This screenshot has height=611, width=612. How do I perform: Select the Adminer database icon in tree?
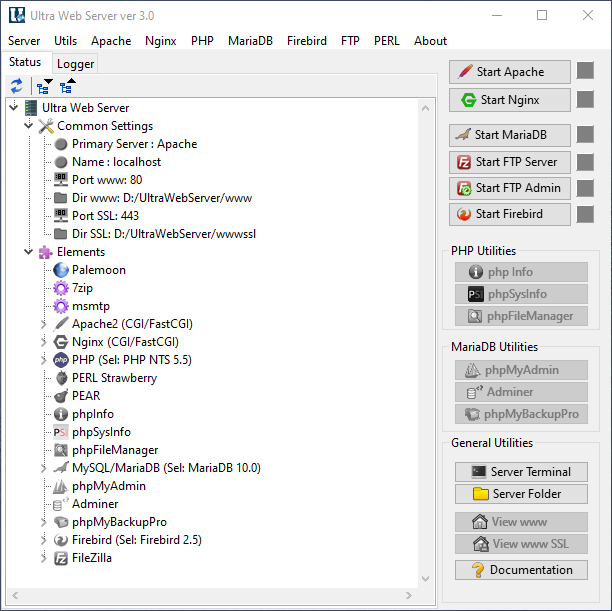60,504
